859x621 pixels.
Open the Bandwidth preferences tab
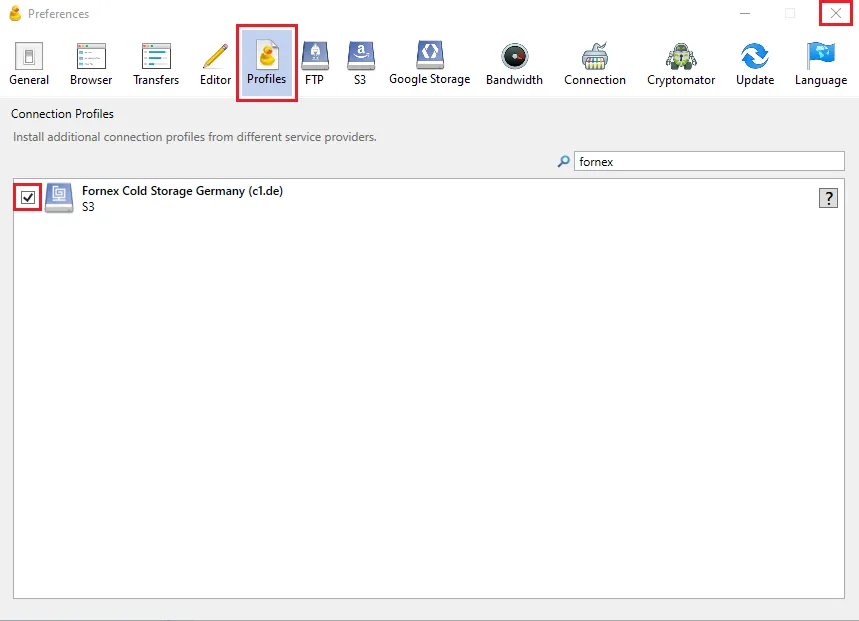[514, 64]
